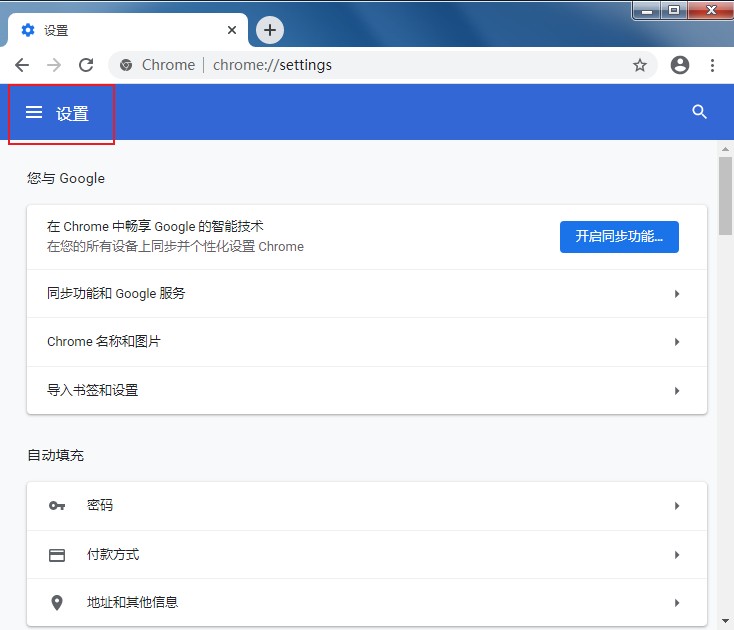Click the scrollbar up arrow
The image size is (734, 630).
tap(725, 149)
